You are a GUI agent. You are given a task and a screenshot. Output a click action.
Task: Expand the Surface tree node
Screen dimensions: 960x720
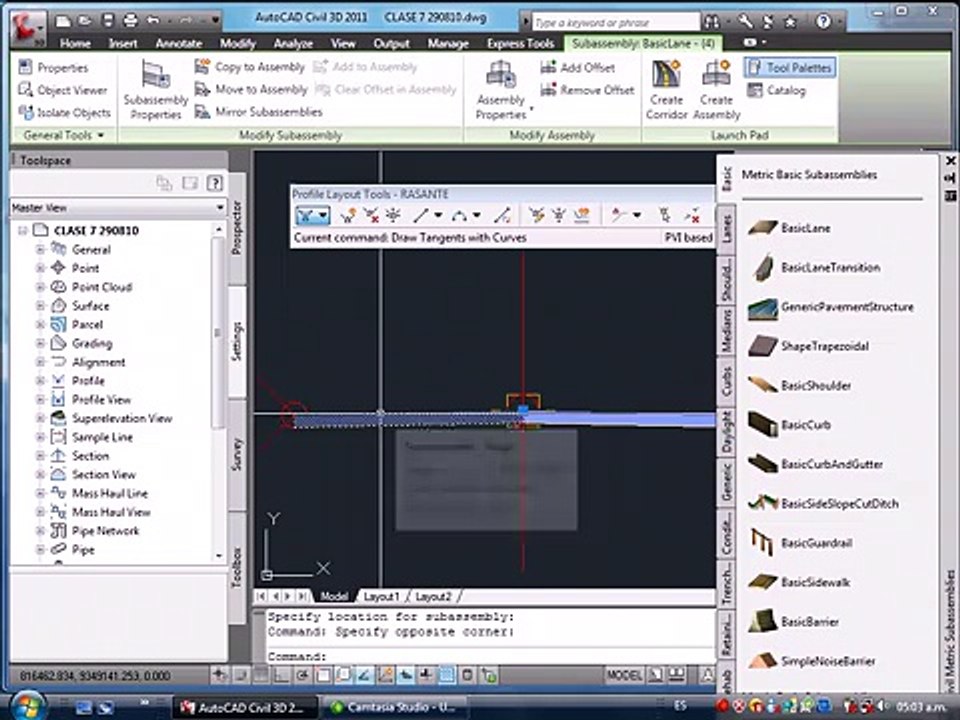pyautogui.click(x=40, y=306)
